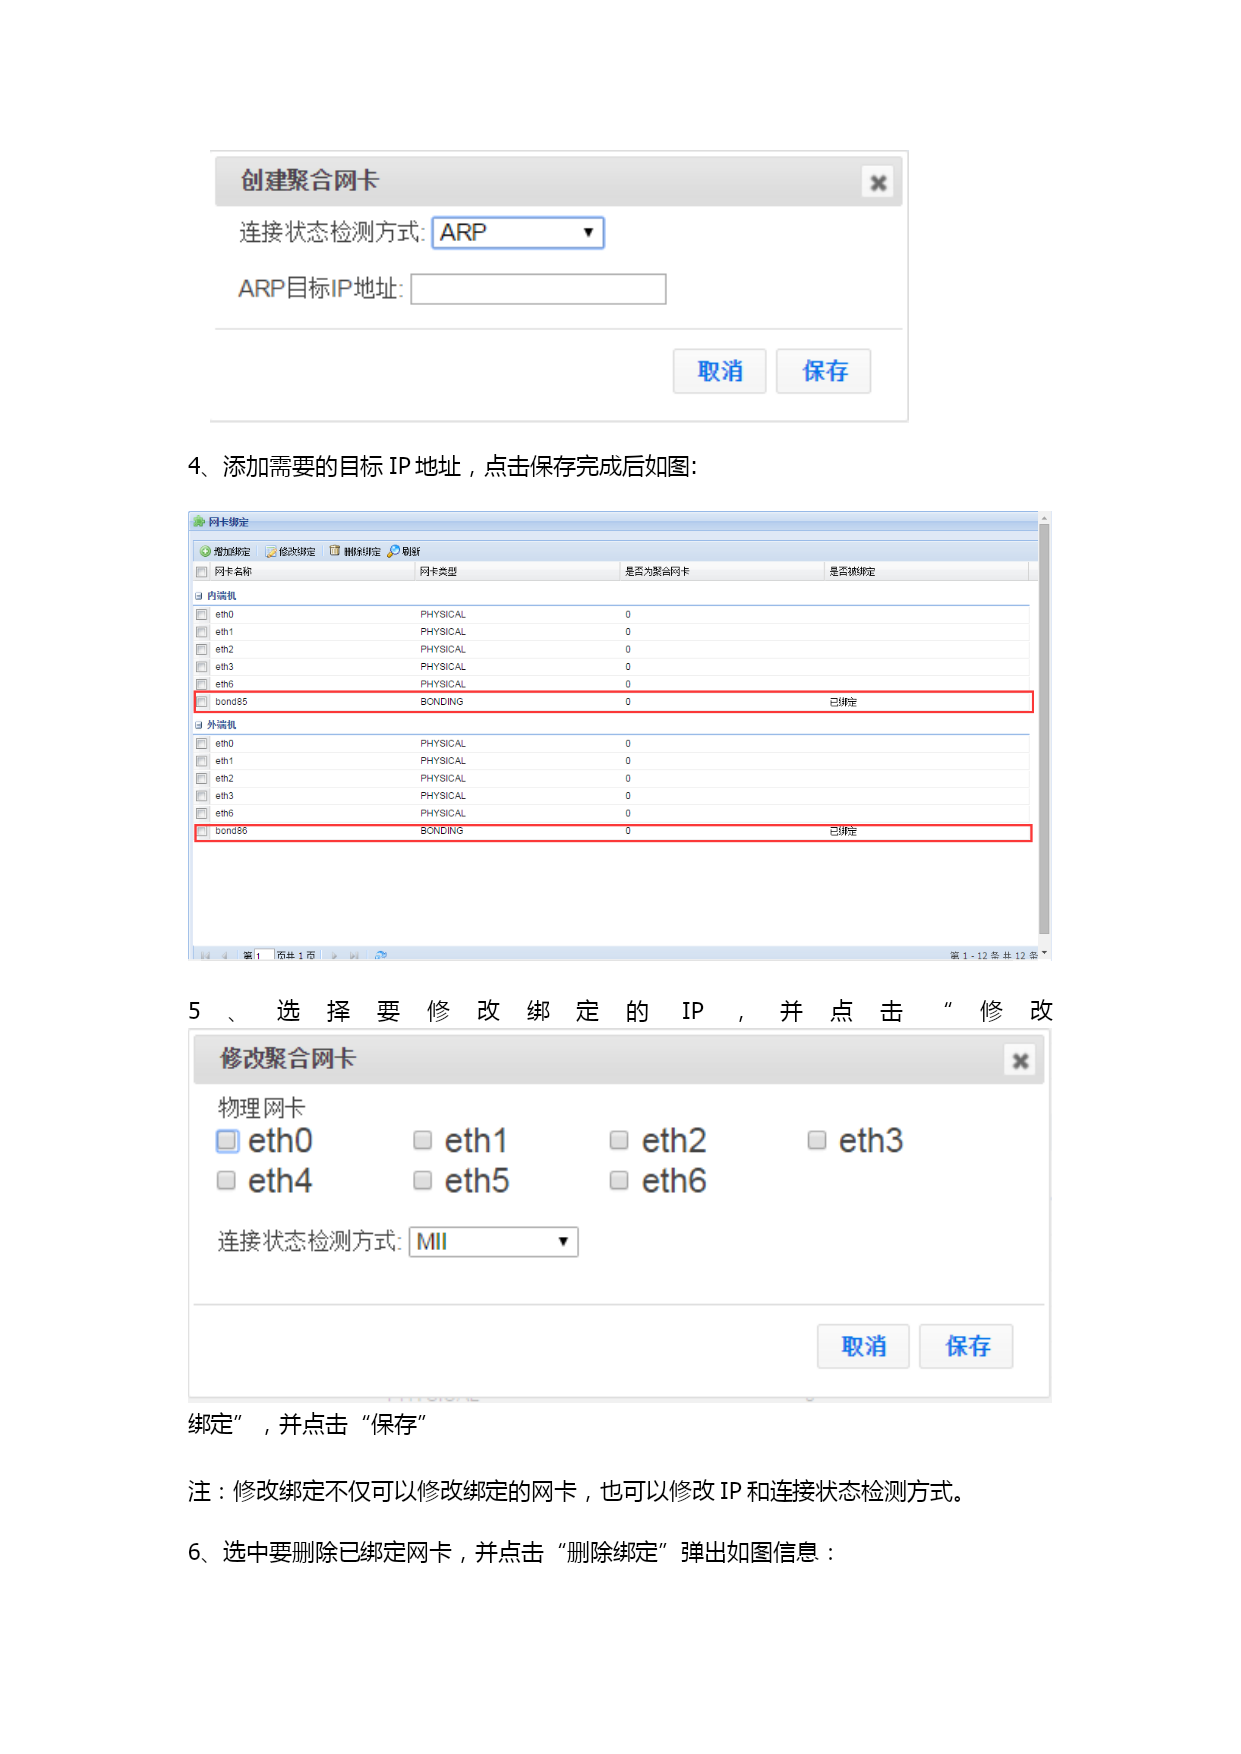The height and width of the screenshot is (1754, 1241).
Task: Toggle the select-all checkbox in grid header
Action: (x=202, y=572)
